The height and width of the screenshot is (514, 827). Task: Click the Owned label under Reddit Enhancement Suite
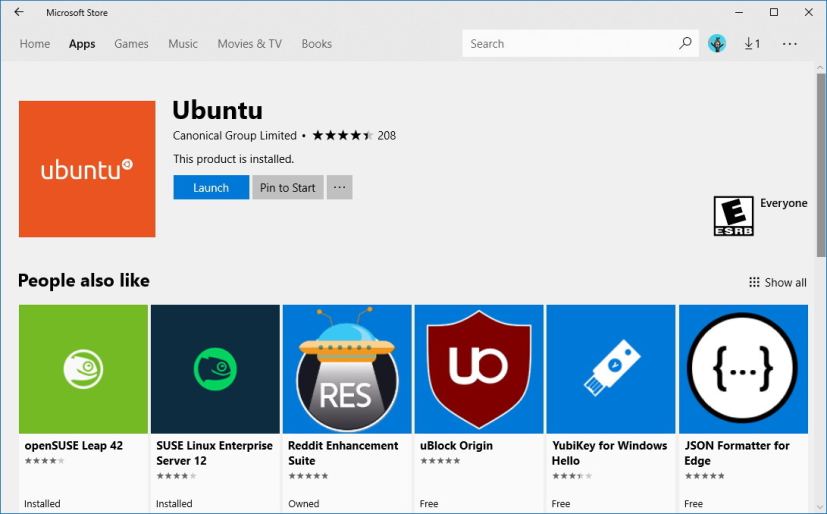pyautogui.click(x=303, y=503)
